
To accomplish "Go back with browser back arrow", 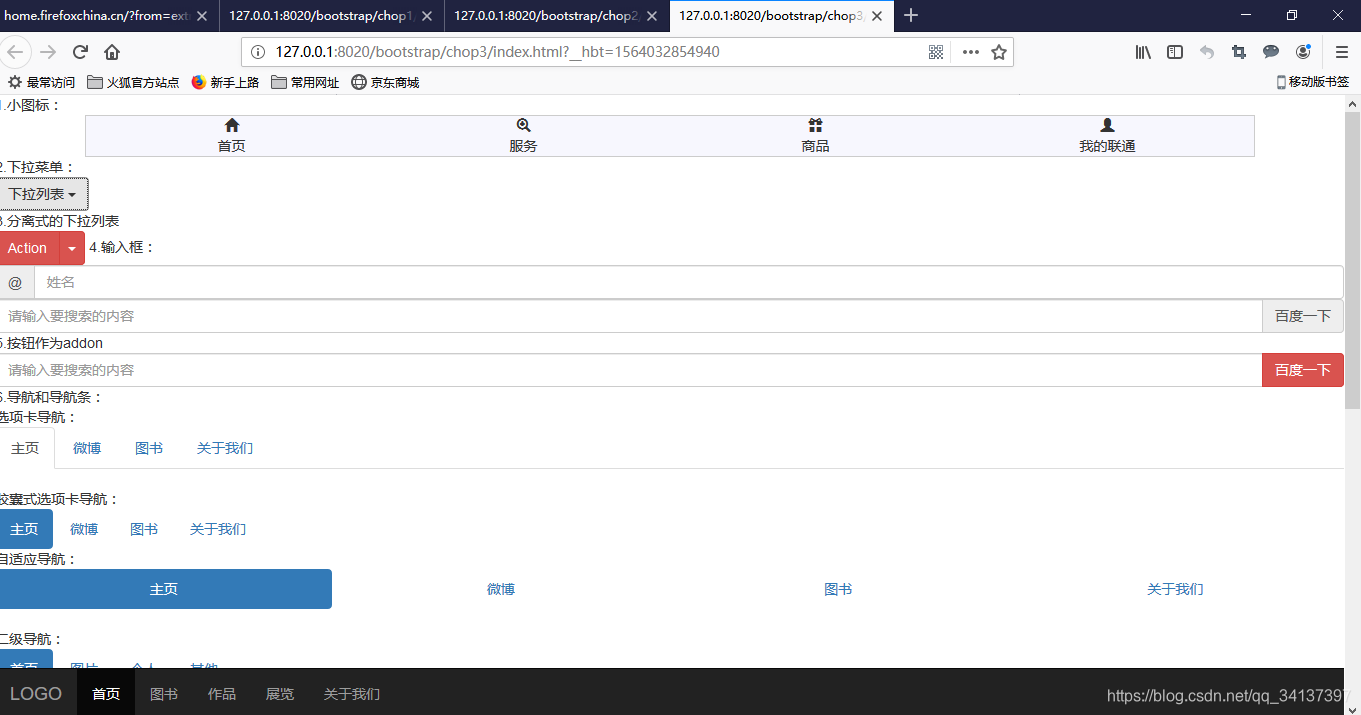I will point(17,52).
